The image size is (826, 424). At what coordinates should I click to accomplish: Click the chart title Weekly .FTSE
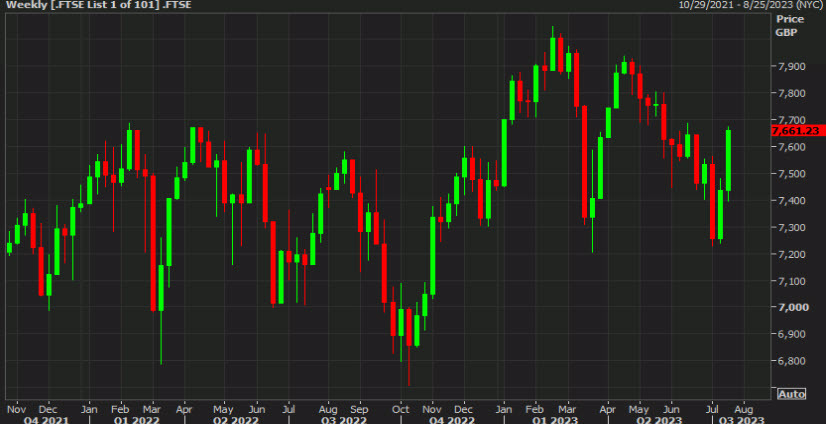pos(99,5)
